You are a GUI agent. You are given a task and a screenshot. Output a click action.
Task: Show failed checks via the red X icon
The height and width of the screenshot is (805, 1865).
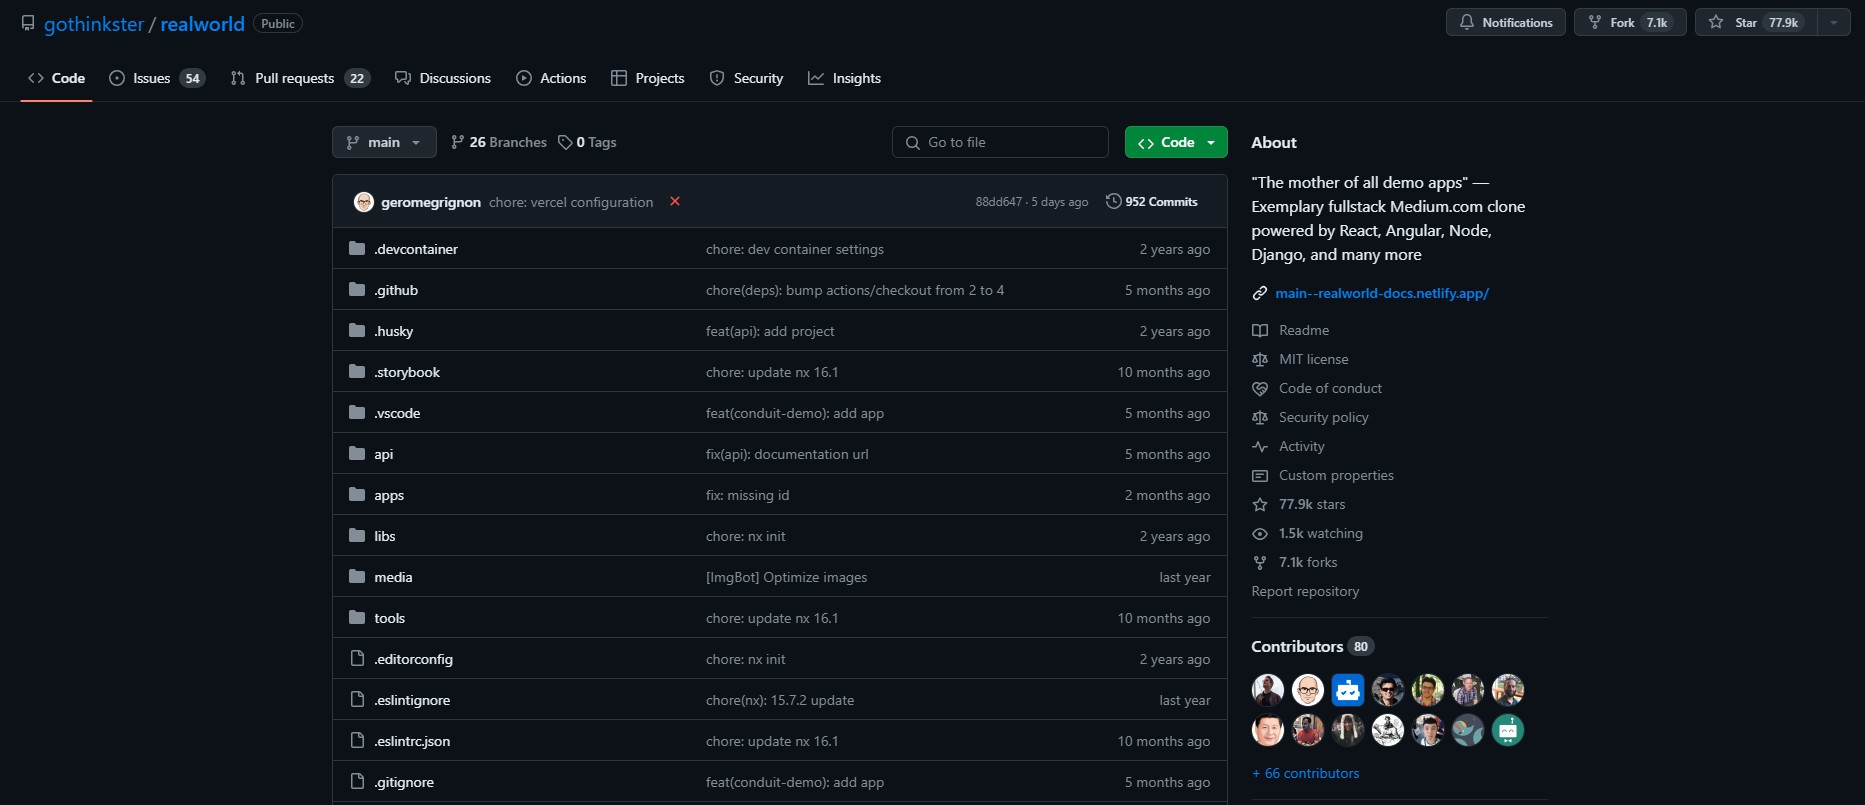675,201
